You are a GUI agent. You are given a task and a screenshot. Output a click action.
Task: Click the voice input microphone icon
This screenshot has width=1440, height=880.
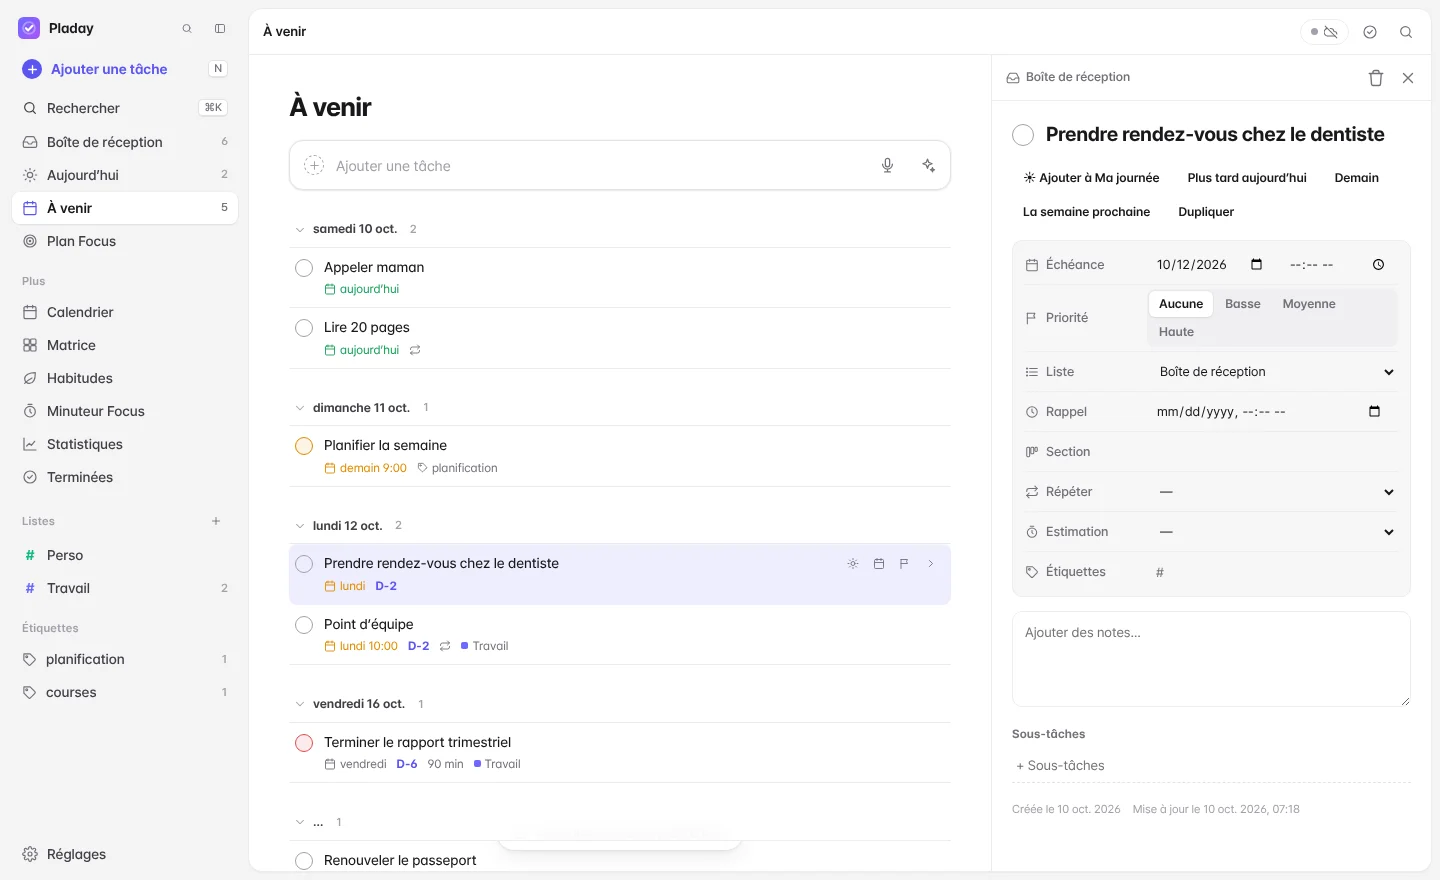[887, 166]
